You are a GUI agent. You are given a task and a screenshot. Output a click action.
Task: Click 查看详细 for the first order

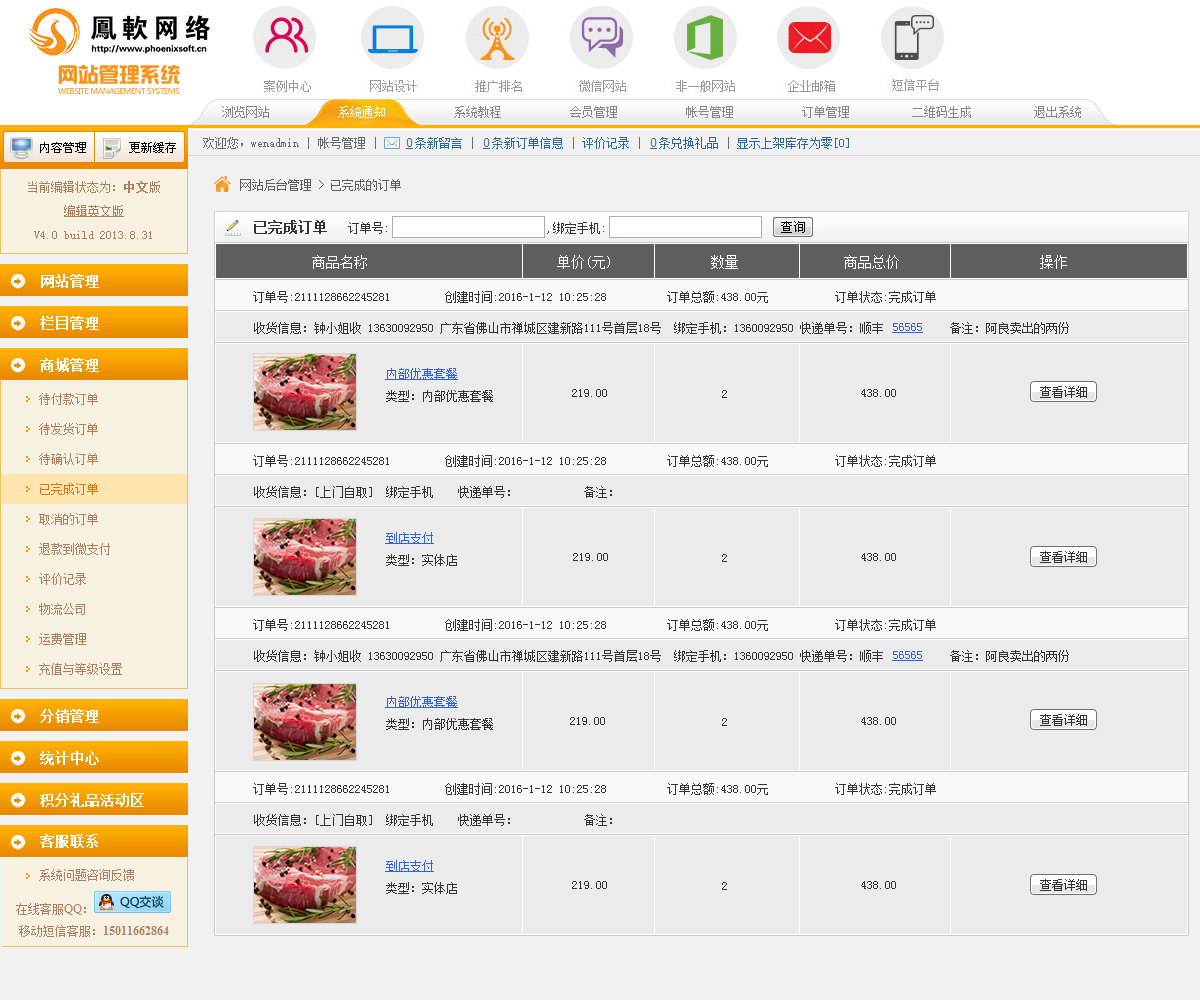click(1063, 392)
